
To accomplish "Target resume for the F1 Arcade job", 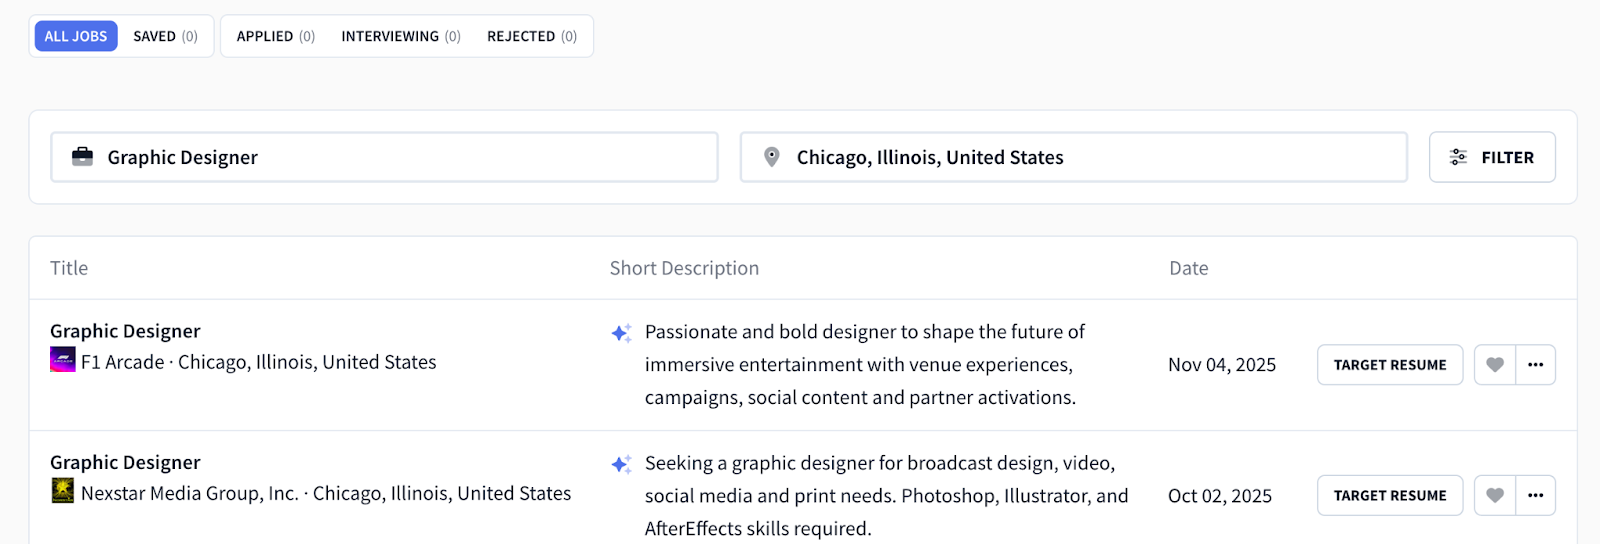I will [x=1390, y=365].
